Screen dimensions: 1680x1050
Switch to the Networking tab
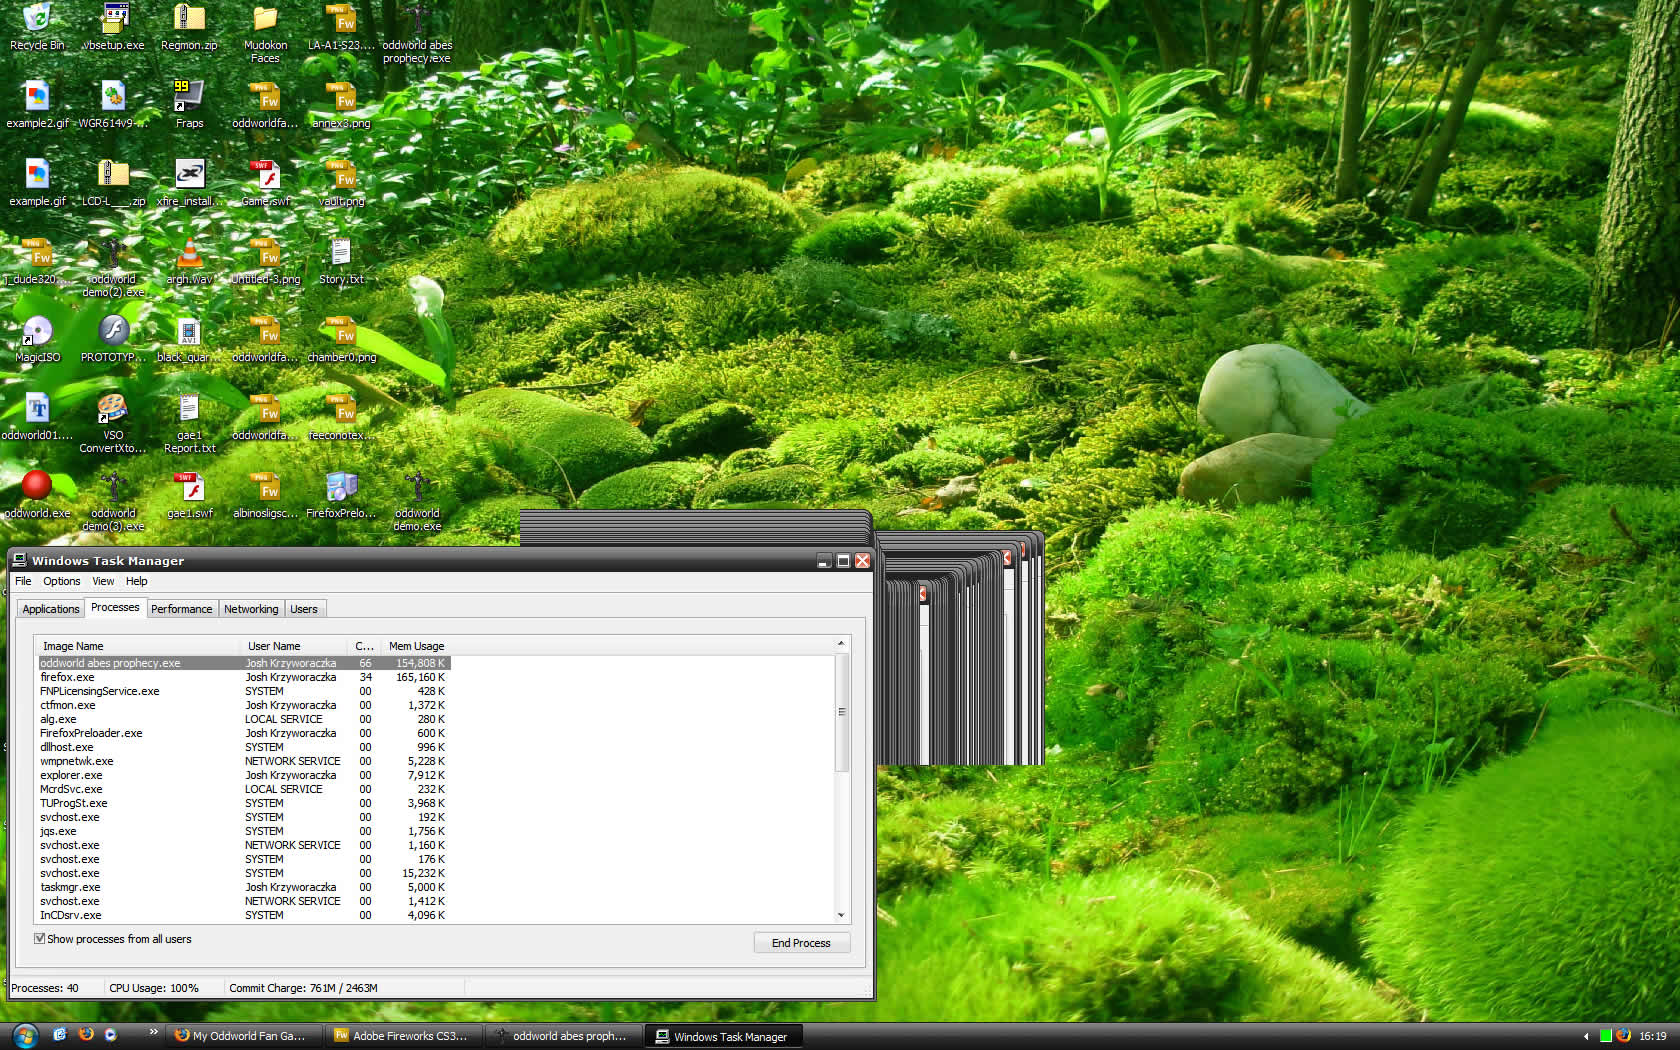coord(251,609)
